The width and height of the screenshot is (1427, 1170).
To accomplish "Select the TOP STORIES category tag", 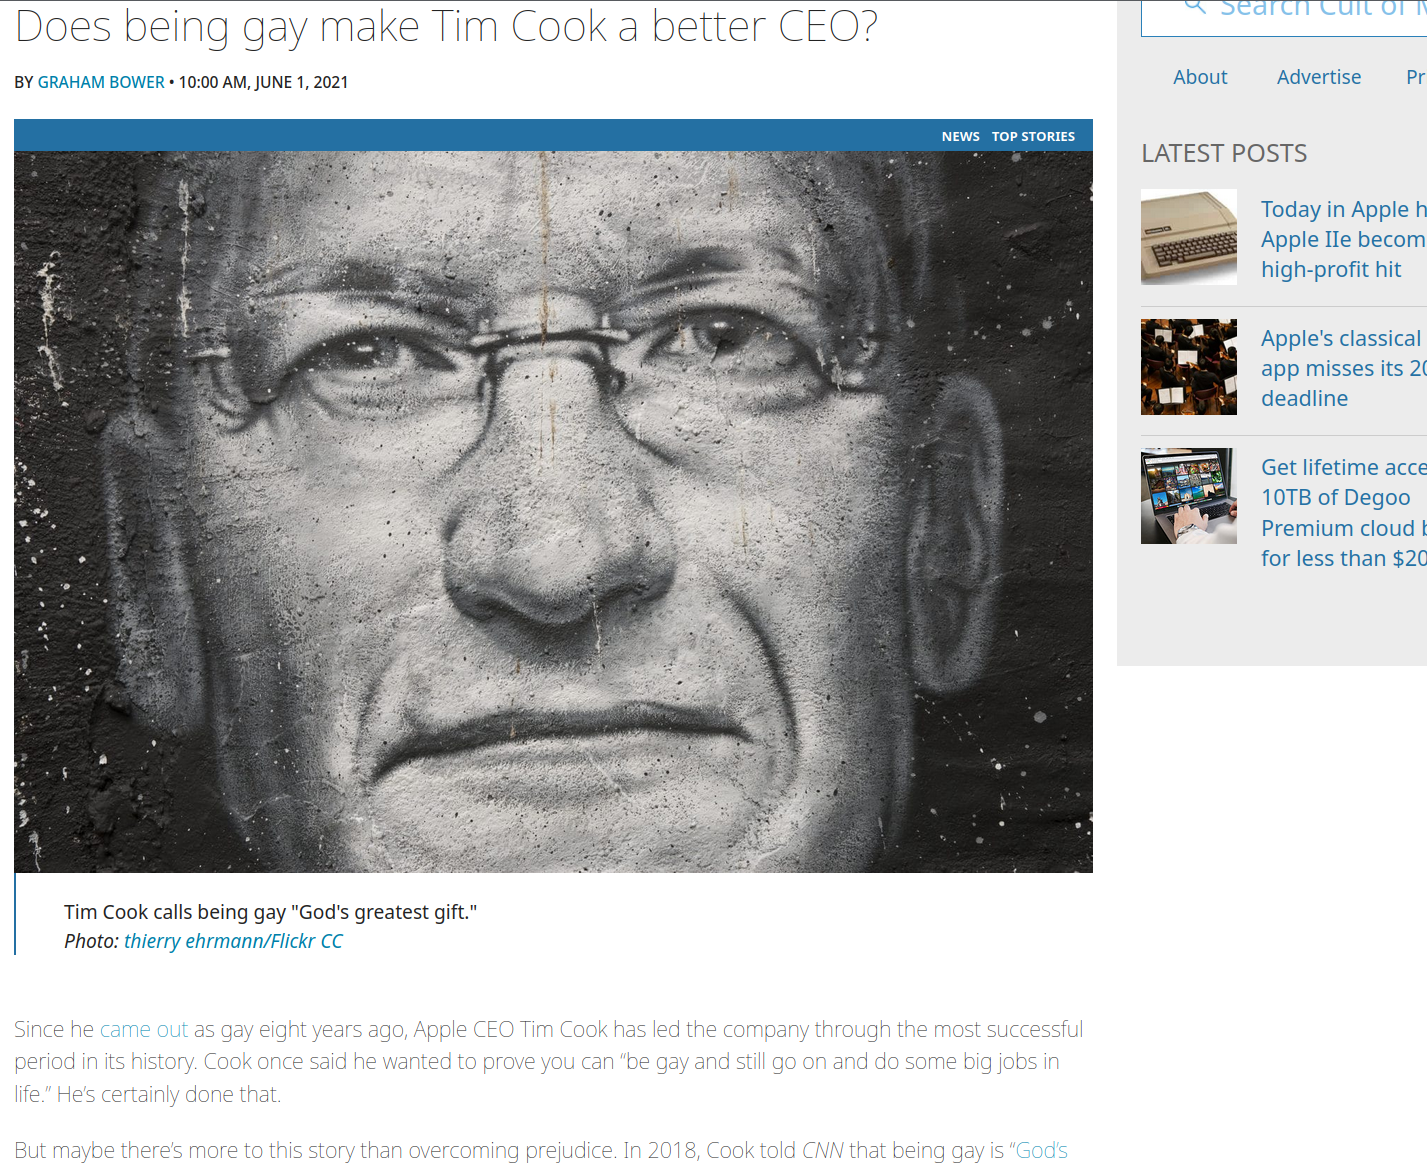I will pyautogui.click(x=1033, y=136).
